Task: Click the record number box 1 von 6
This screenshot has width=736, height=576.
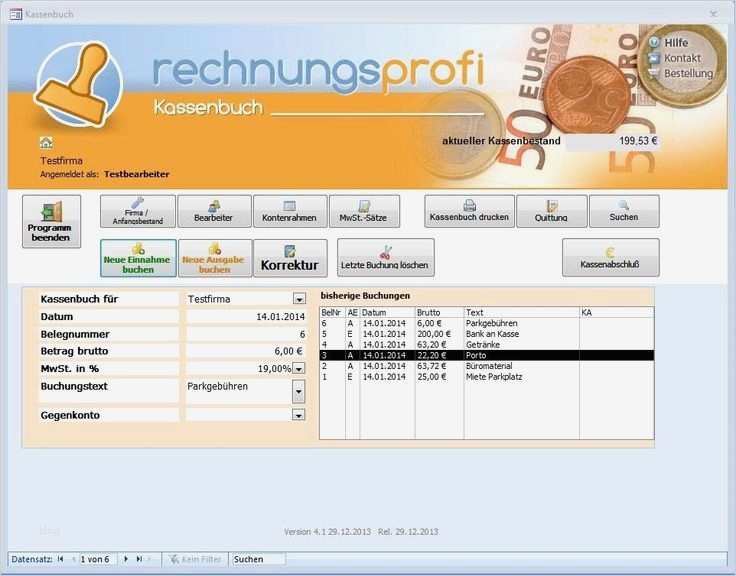Action: [96, 559]
